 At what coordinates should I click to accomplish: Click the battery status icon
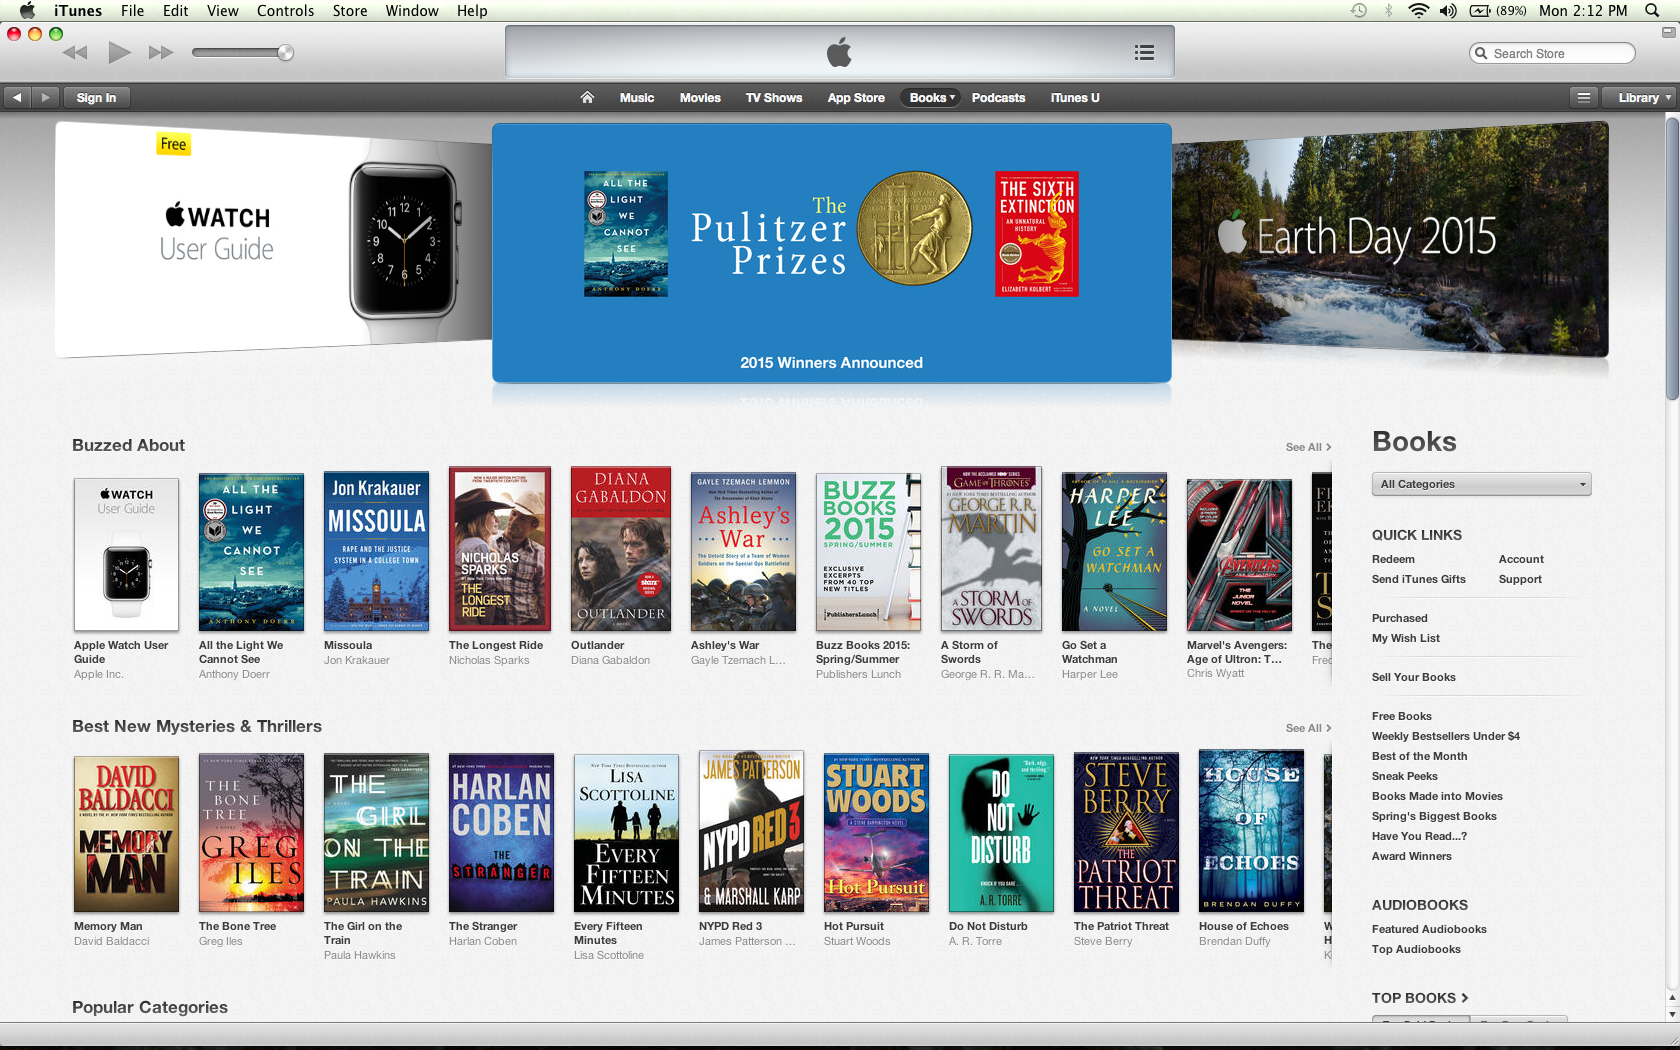(1480, 11)
